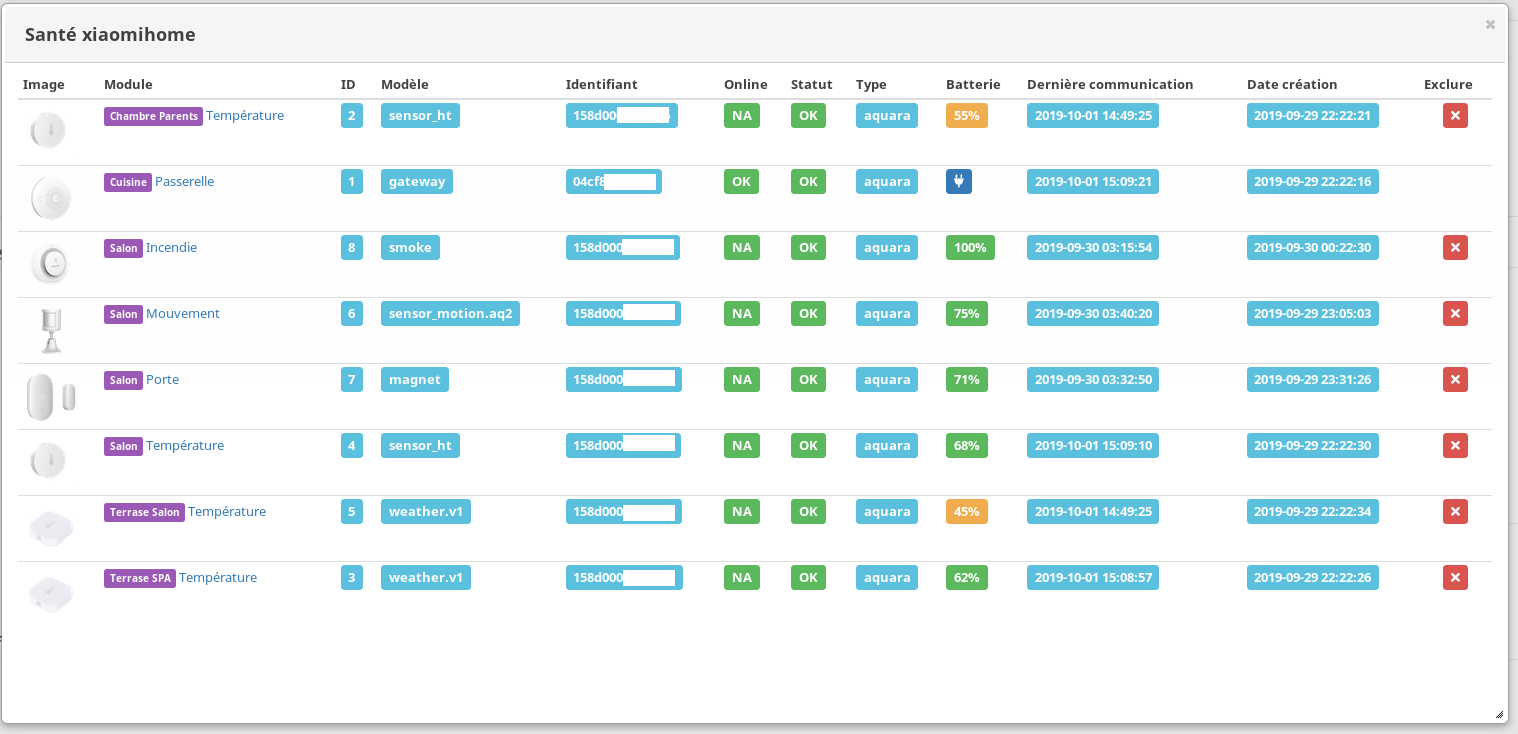Click the smoke detector device image
This screenshot has width=1518, height=734.
(x=49, y=264)
